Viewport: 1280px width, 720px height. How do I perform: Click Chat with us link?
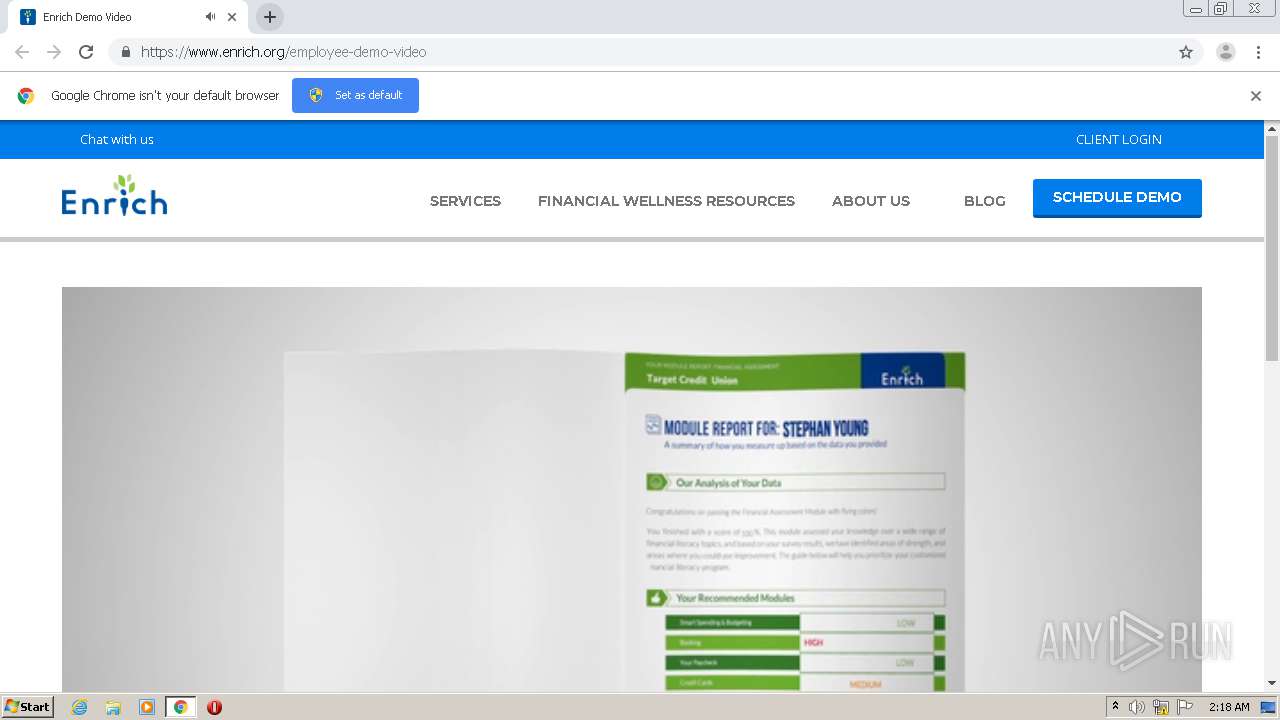[117, 139]
